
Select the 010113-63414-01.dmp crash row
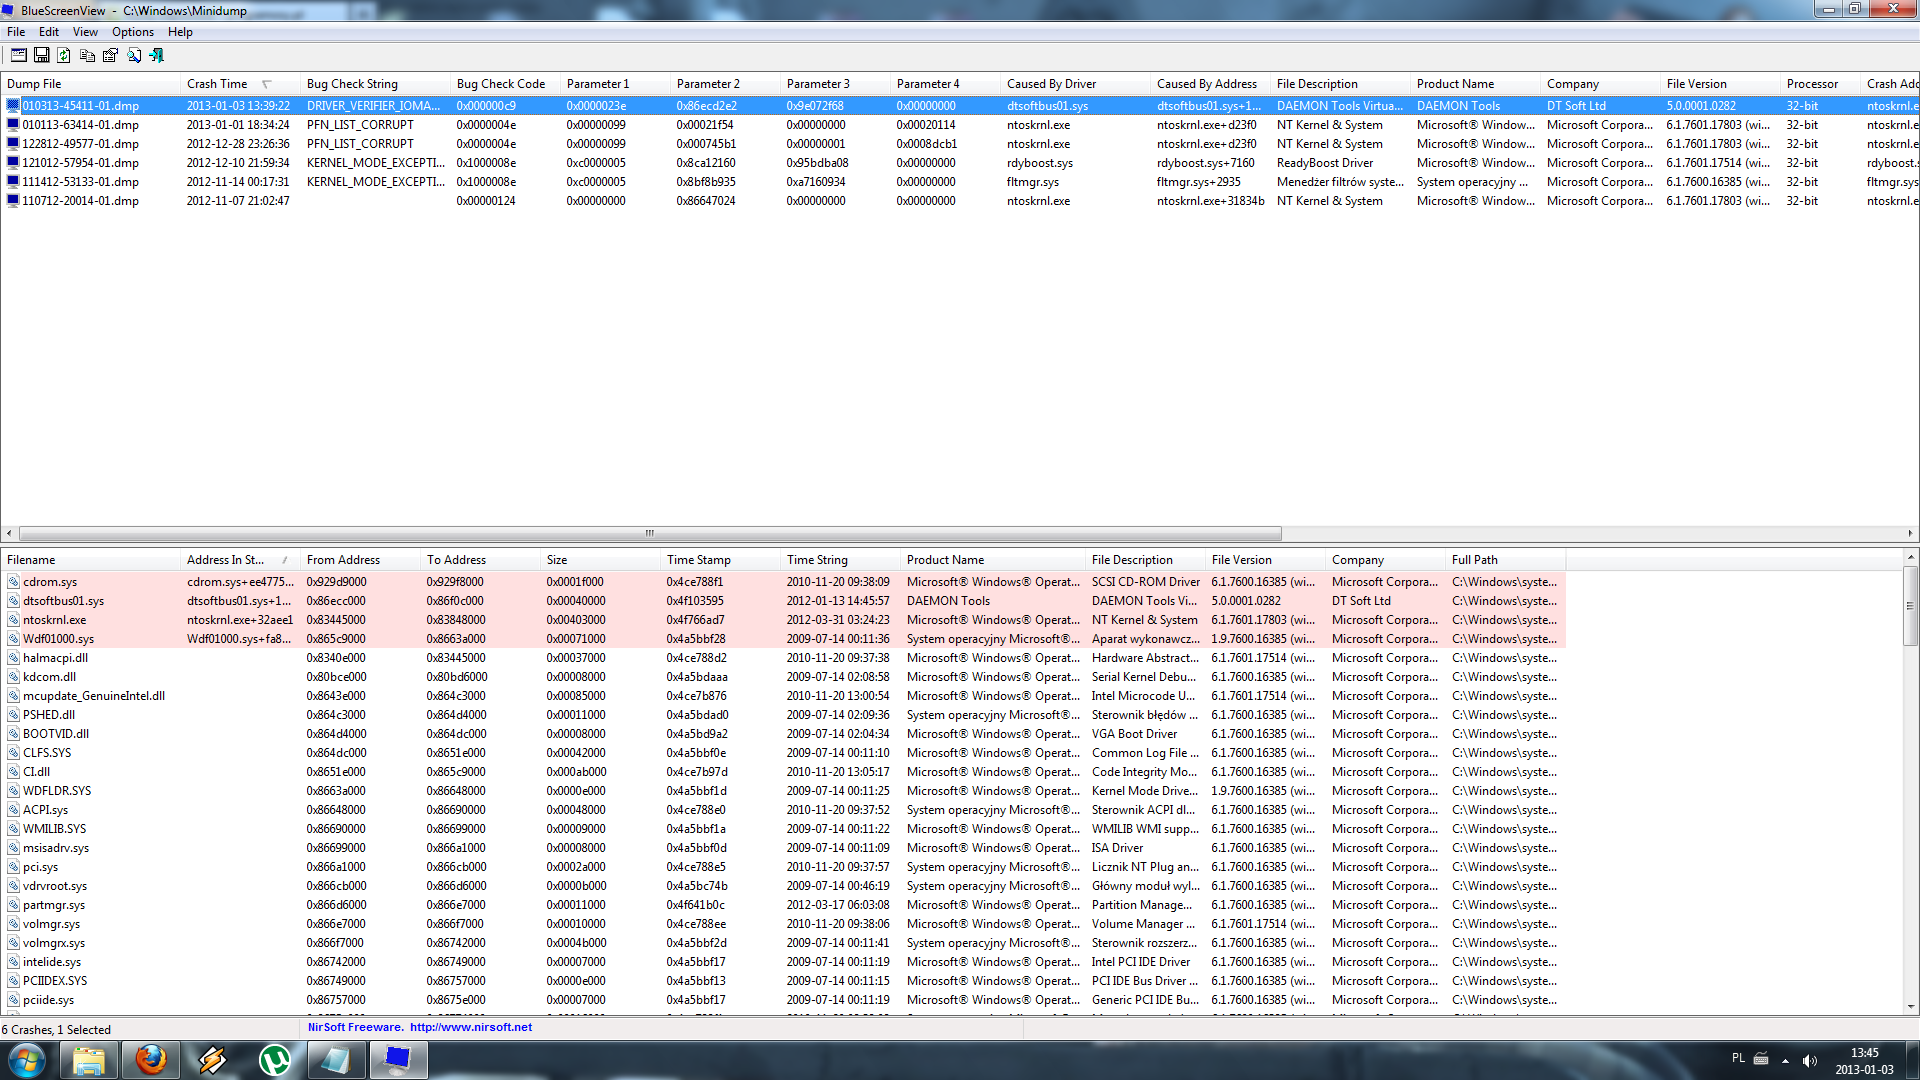pos(960,125)
